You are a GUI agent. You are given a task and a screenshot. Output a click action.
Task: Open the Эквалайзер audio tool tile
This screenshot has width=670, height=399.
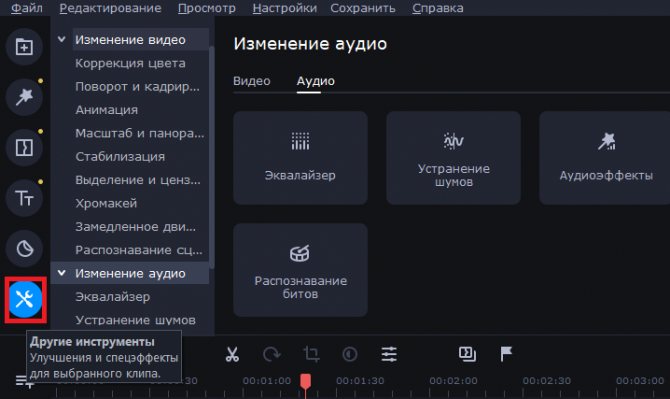pyautogui.click(x=300, y=158)
